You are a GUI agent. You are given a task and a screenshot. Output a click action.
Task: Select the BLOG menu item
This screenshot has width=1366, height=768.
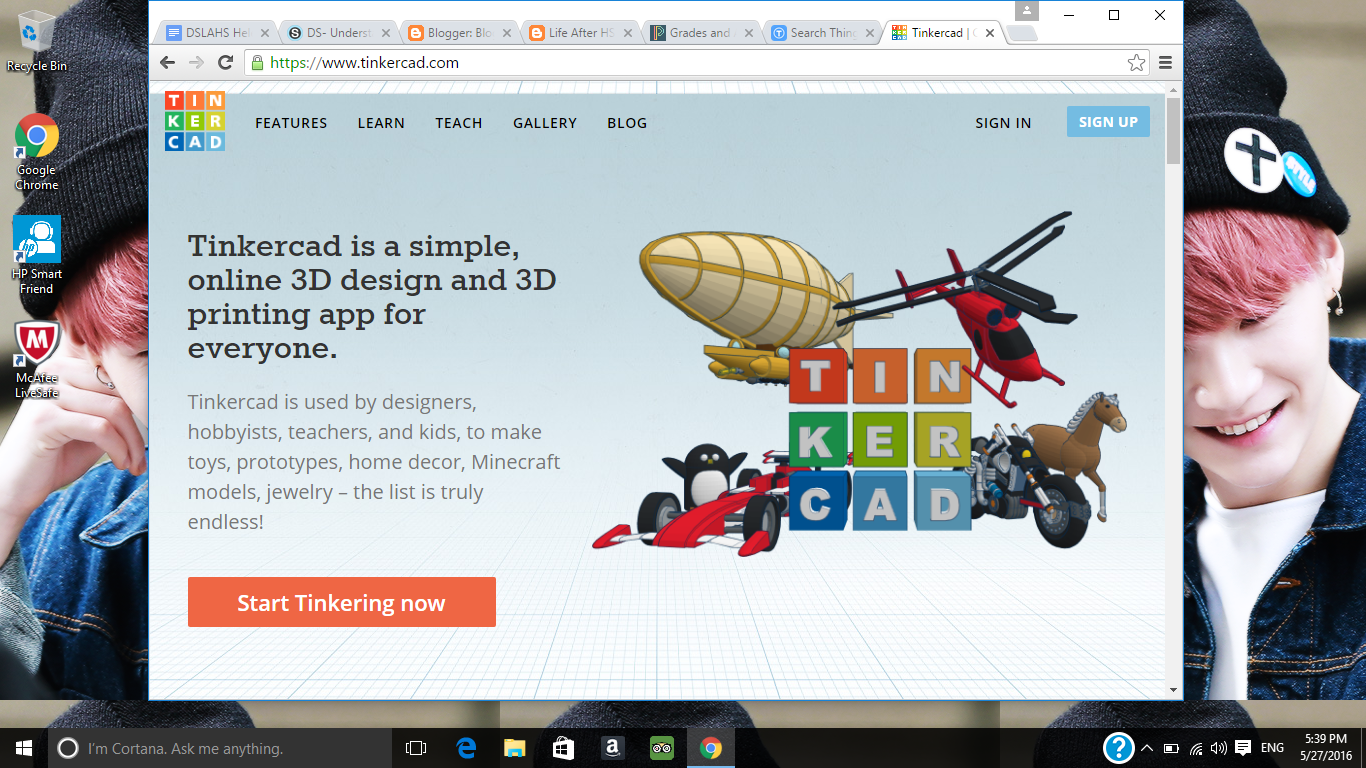pos(626,123)
